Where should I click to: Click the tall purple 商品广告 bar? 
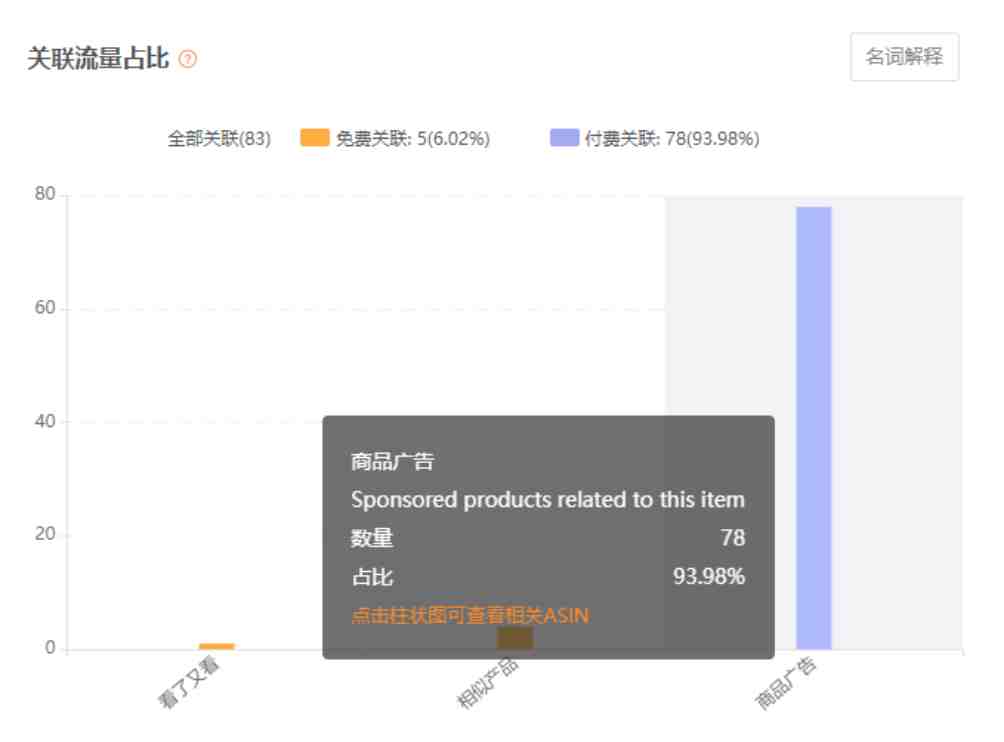(813, 428)
